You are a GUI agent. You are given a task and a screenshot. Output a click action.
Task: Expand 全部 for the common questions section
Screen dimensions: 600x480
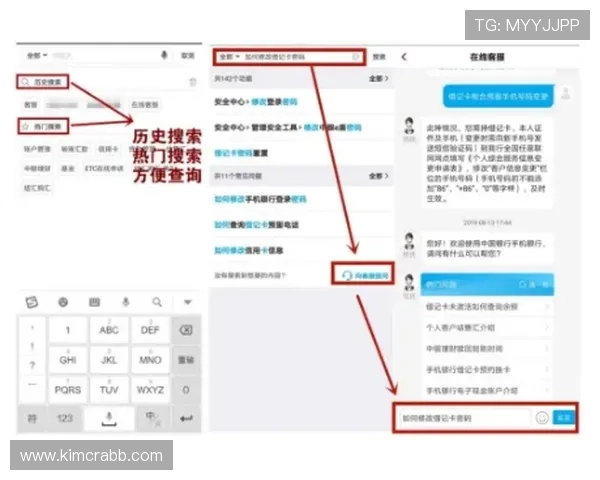[379, 176]
